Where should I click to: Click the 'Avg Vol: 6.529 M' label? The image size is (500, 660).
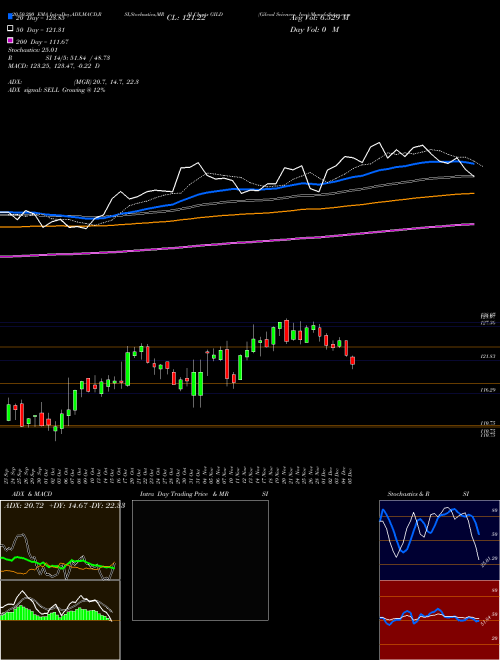coord(320,18)
